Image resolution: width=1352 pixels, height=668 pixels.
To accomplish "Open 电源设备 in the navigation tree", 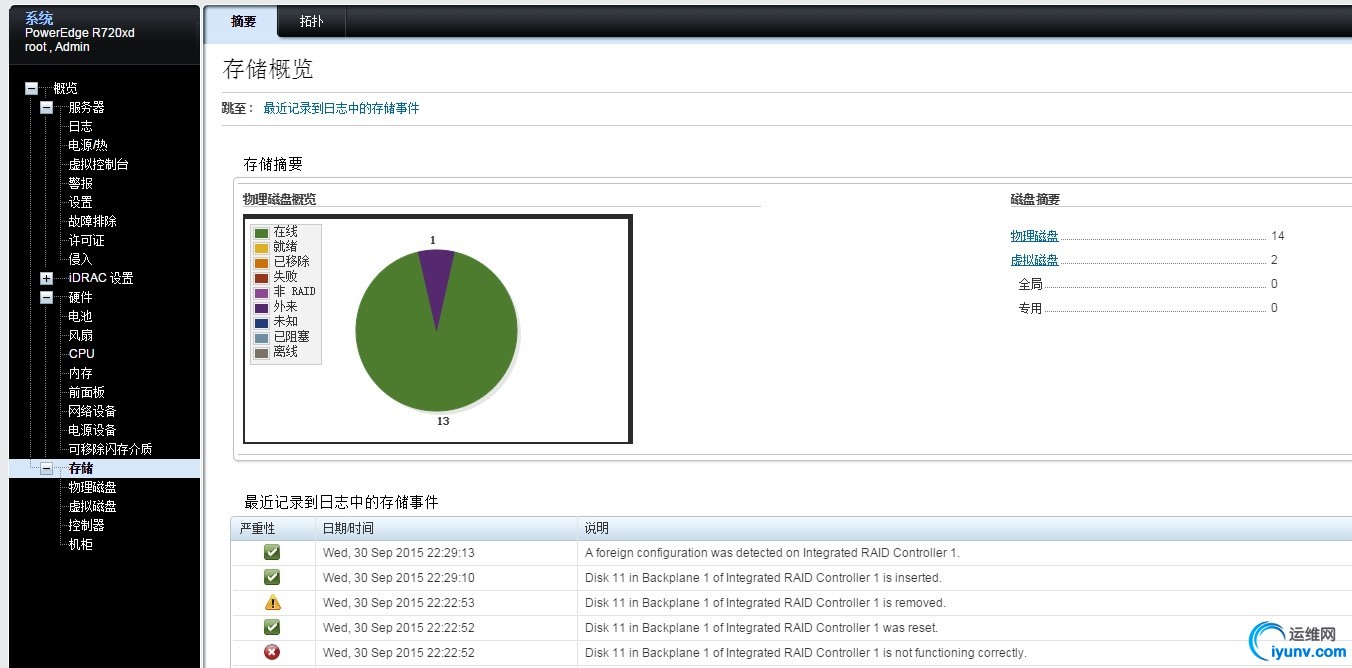I will tap(92, 430).
